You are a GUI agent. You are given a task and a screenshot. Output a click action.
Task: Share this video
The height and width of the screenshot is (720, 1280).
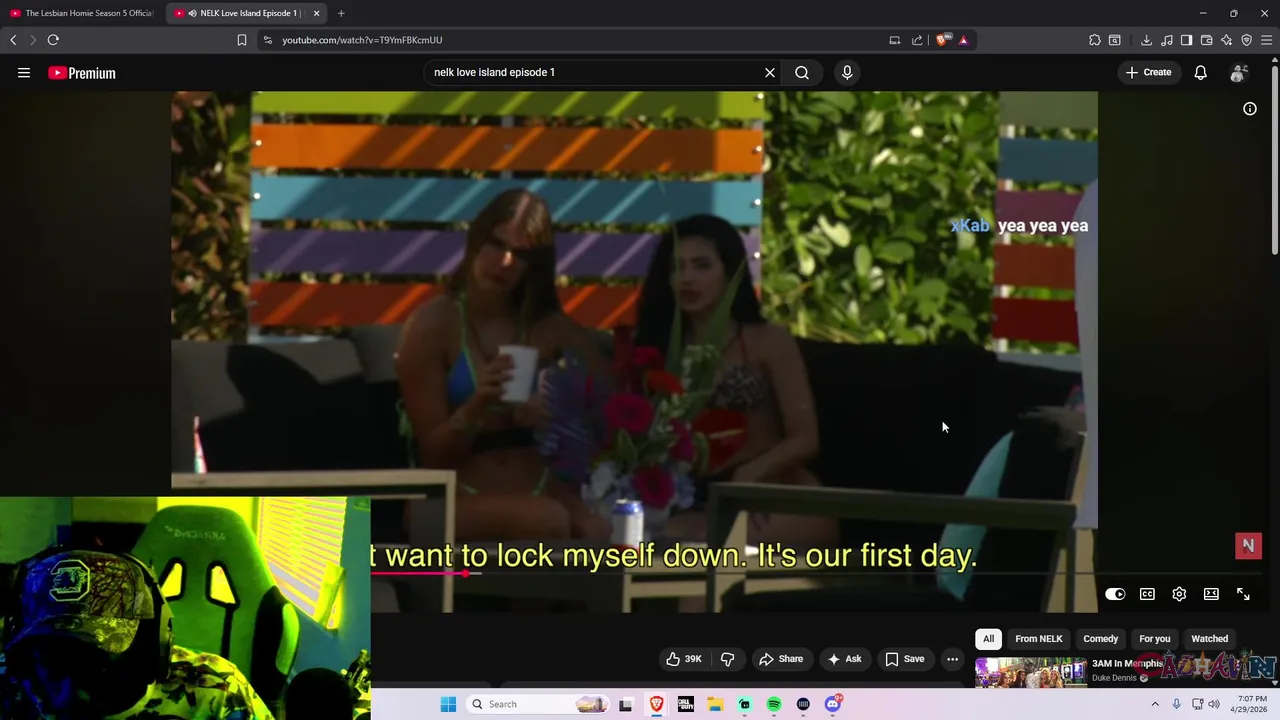pyautogui.click(x=781, y=659)
